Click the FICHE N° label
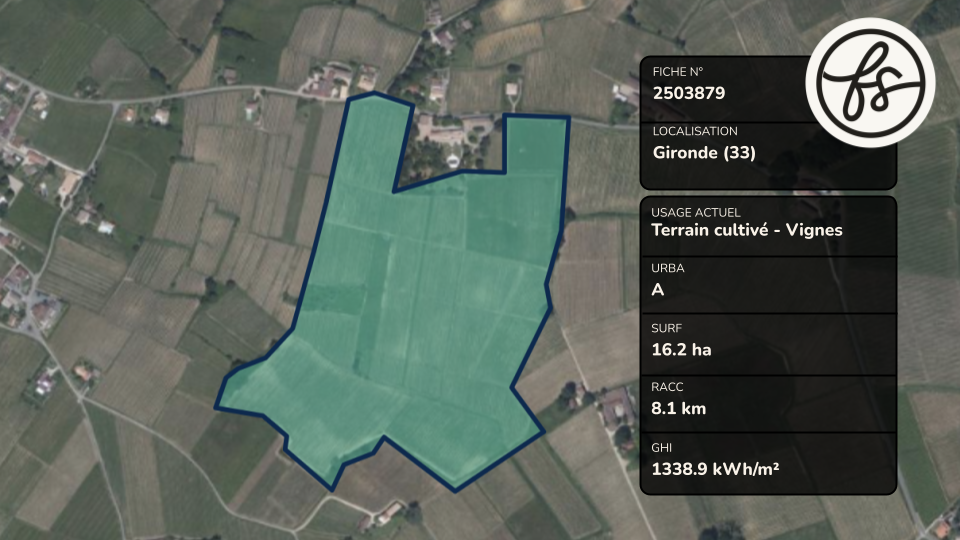This screenshot has height=540, width=960. pos(678,72)
